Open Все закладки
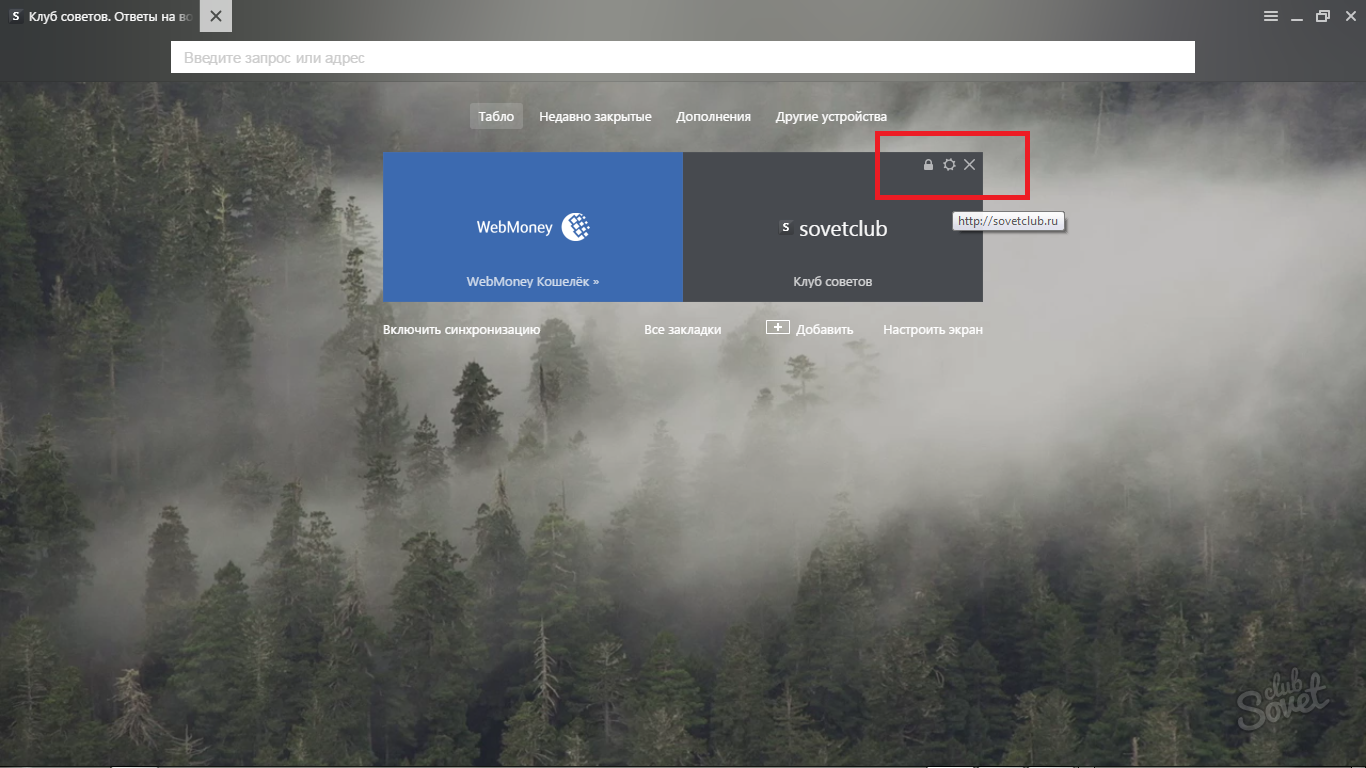 (682, 330)
